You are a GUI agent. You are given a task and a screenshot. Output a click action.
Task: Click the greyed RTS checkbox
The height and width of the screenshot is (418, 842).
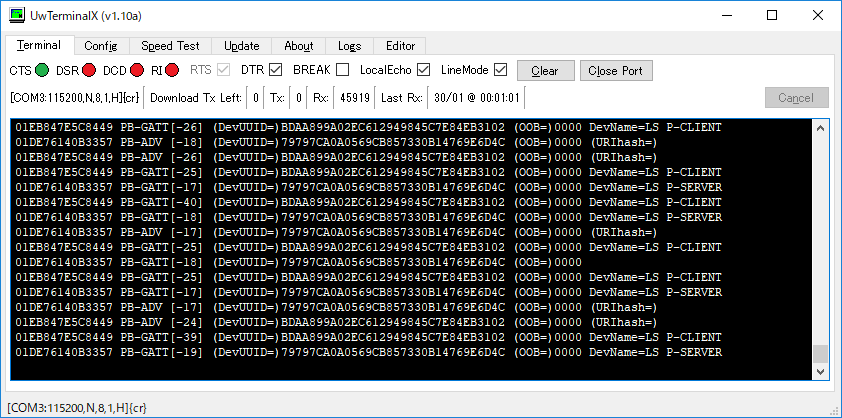tap(223, 70)
